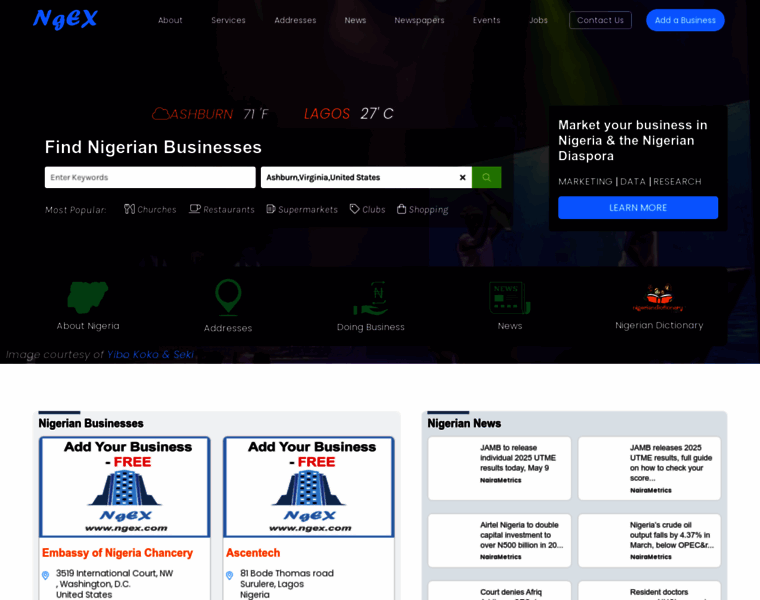Screen dimensions: 760x600
Task: Click the Add a Business button
Action: (x=685, y=20)
